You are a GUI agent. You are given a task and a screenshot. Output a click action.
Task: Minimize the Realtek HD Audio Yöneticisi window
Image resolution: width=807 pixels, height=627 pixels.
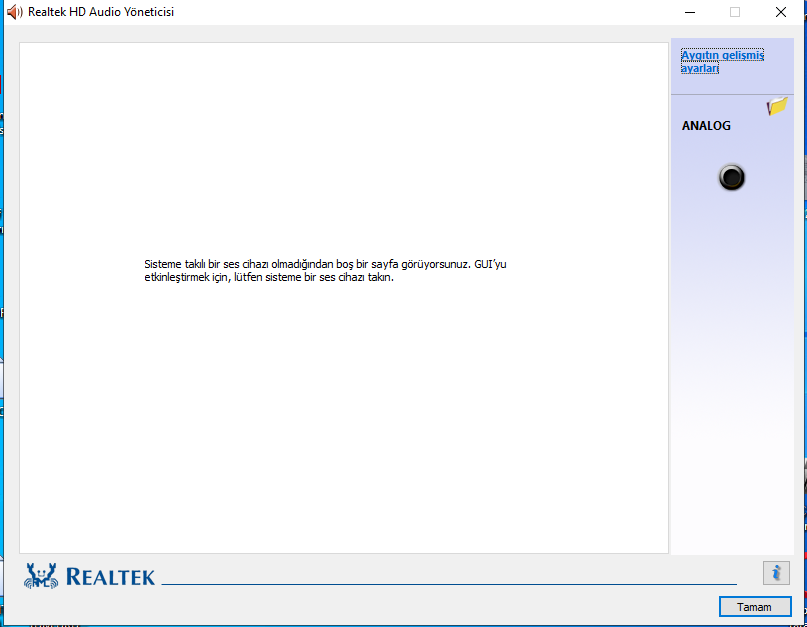[690, 12]
